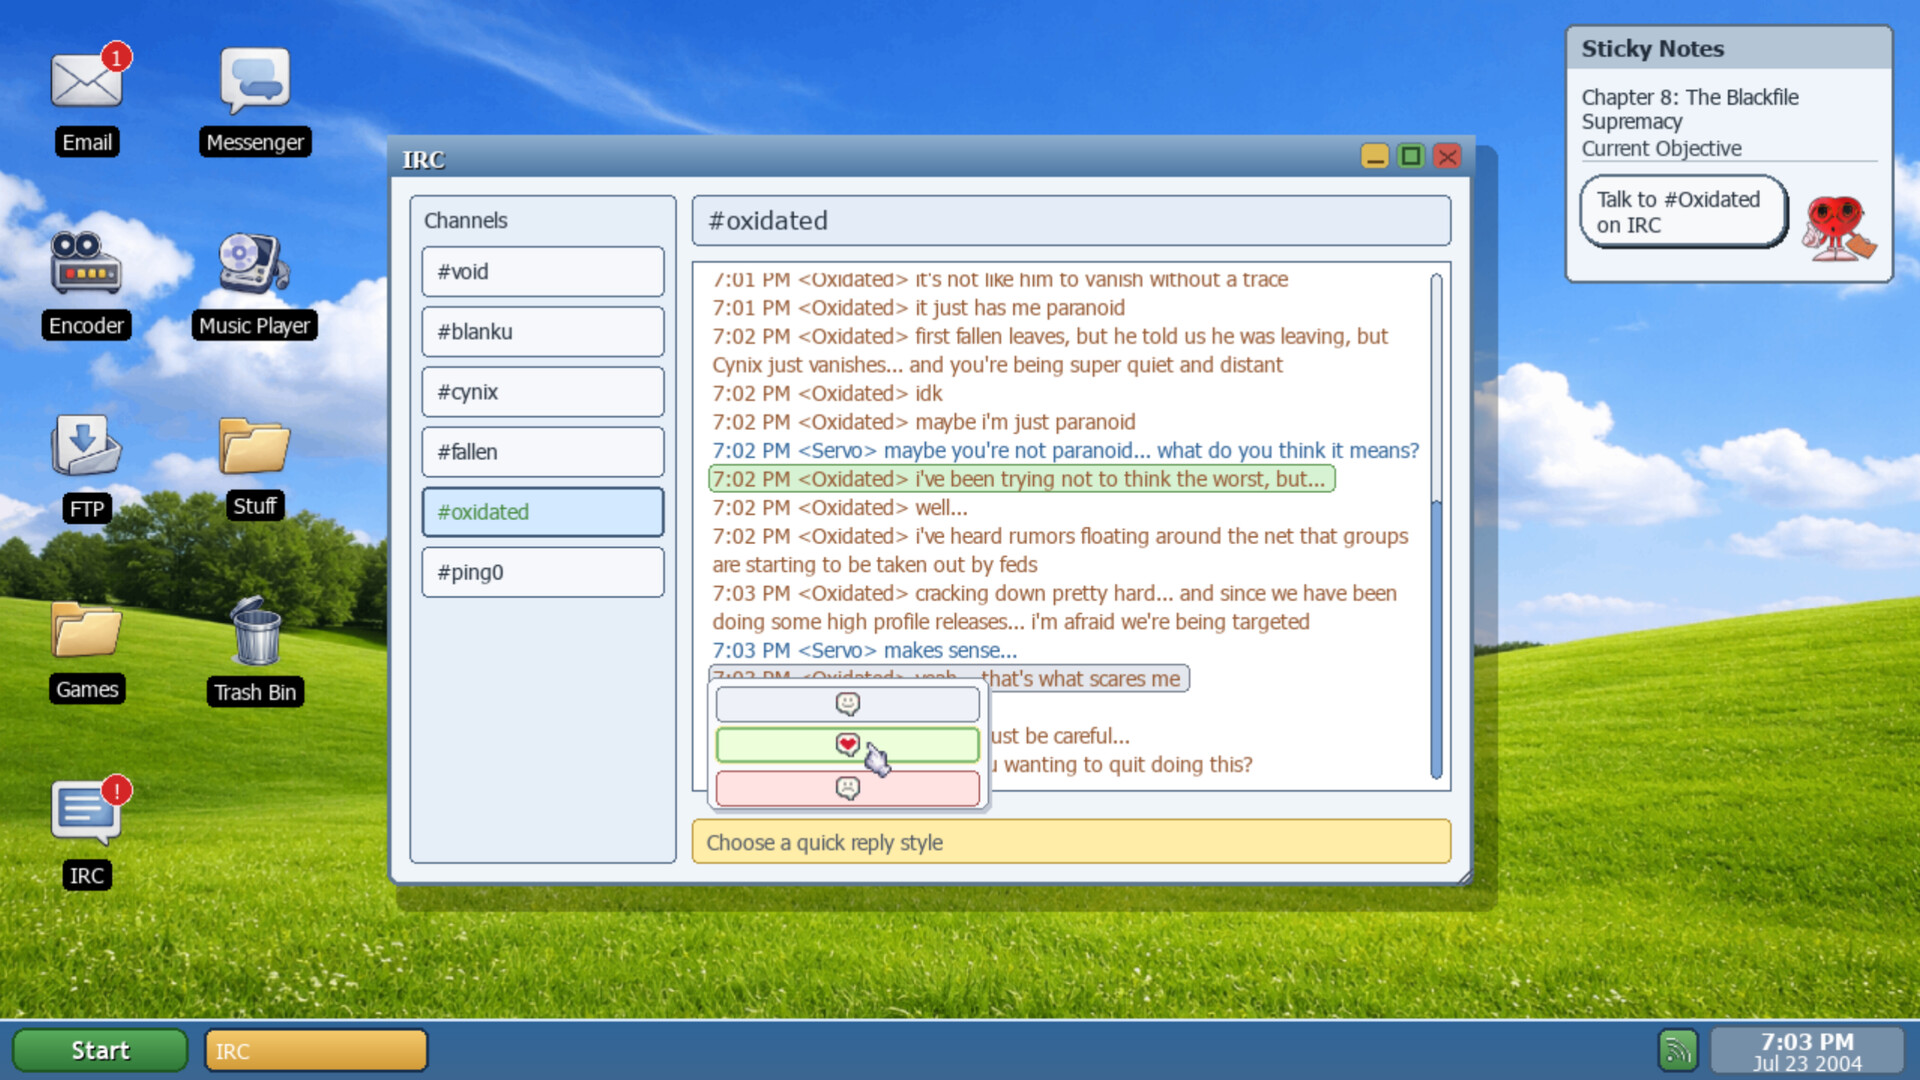Image resolution: width=1920 pixels, height=1080 pixels.
Task: Switch to the #void channel
Action: tap(542, 271)
